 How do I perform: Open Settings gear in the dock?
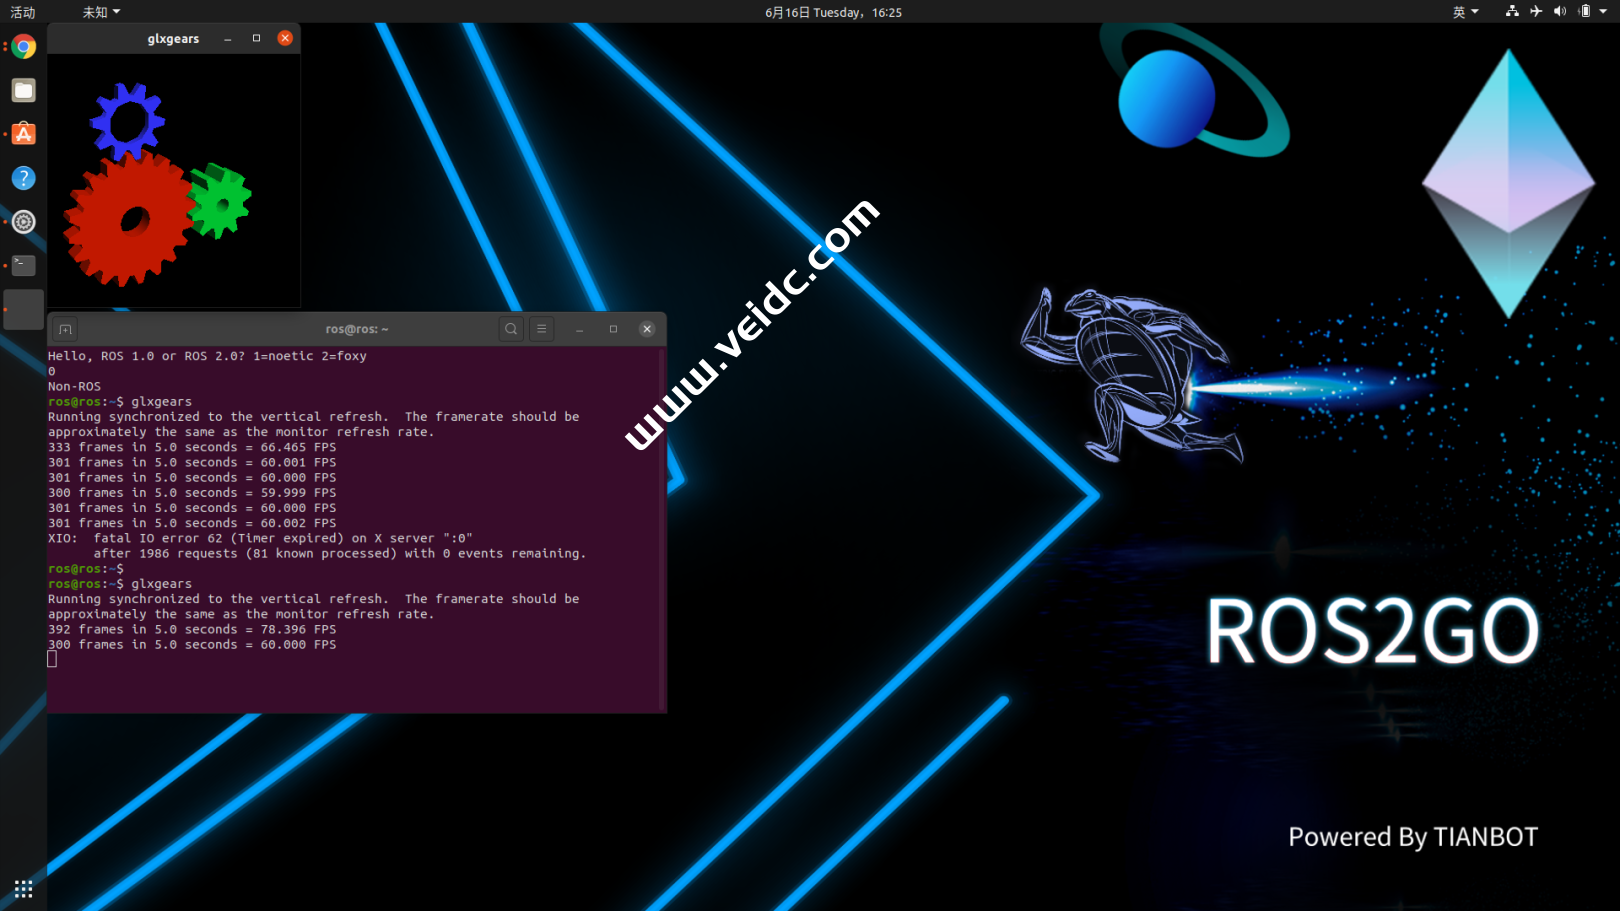click(24, 222)
